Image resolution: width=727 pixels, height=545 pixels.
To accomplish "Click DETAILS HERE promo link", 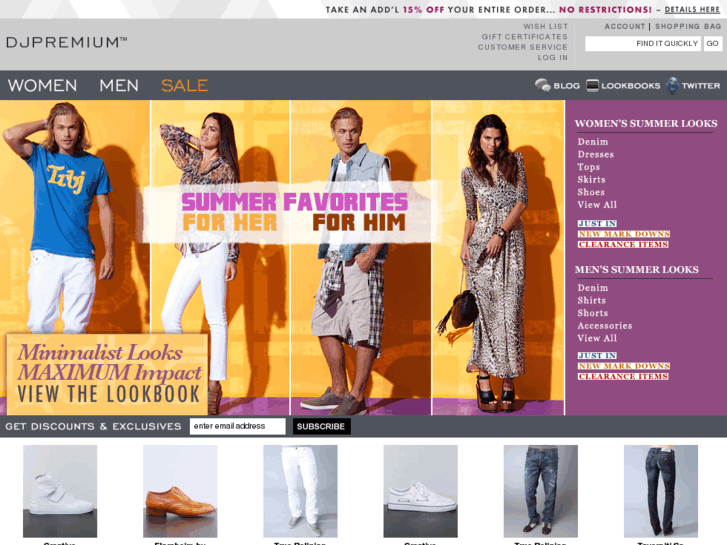I will pyautogui.click(x=692, y=10).
